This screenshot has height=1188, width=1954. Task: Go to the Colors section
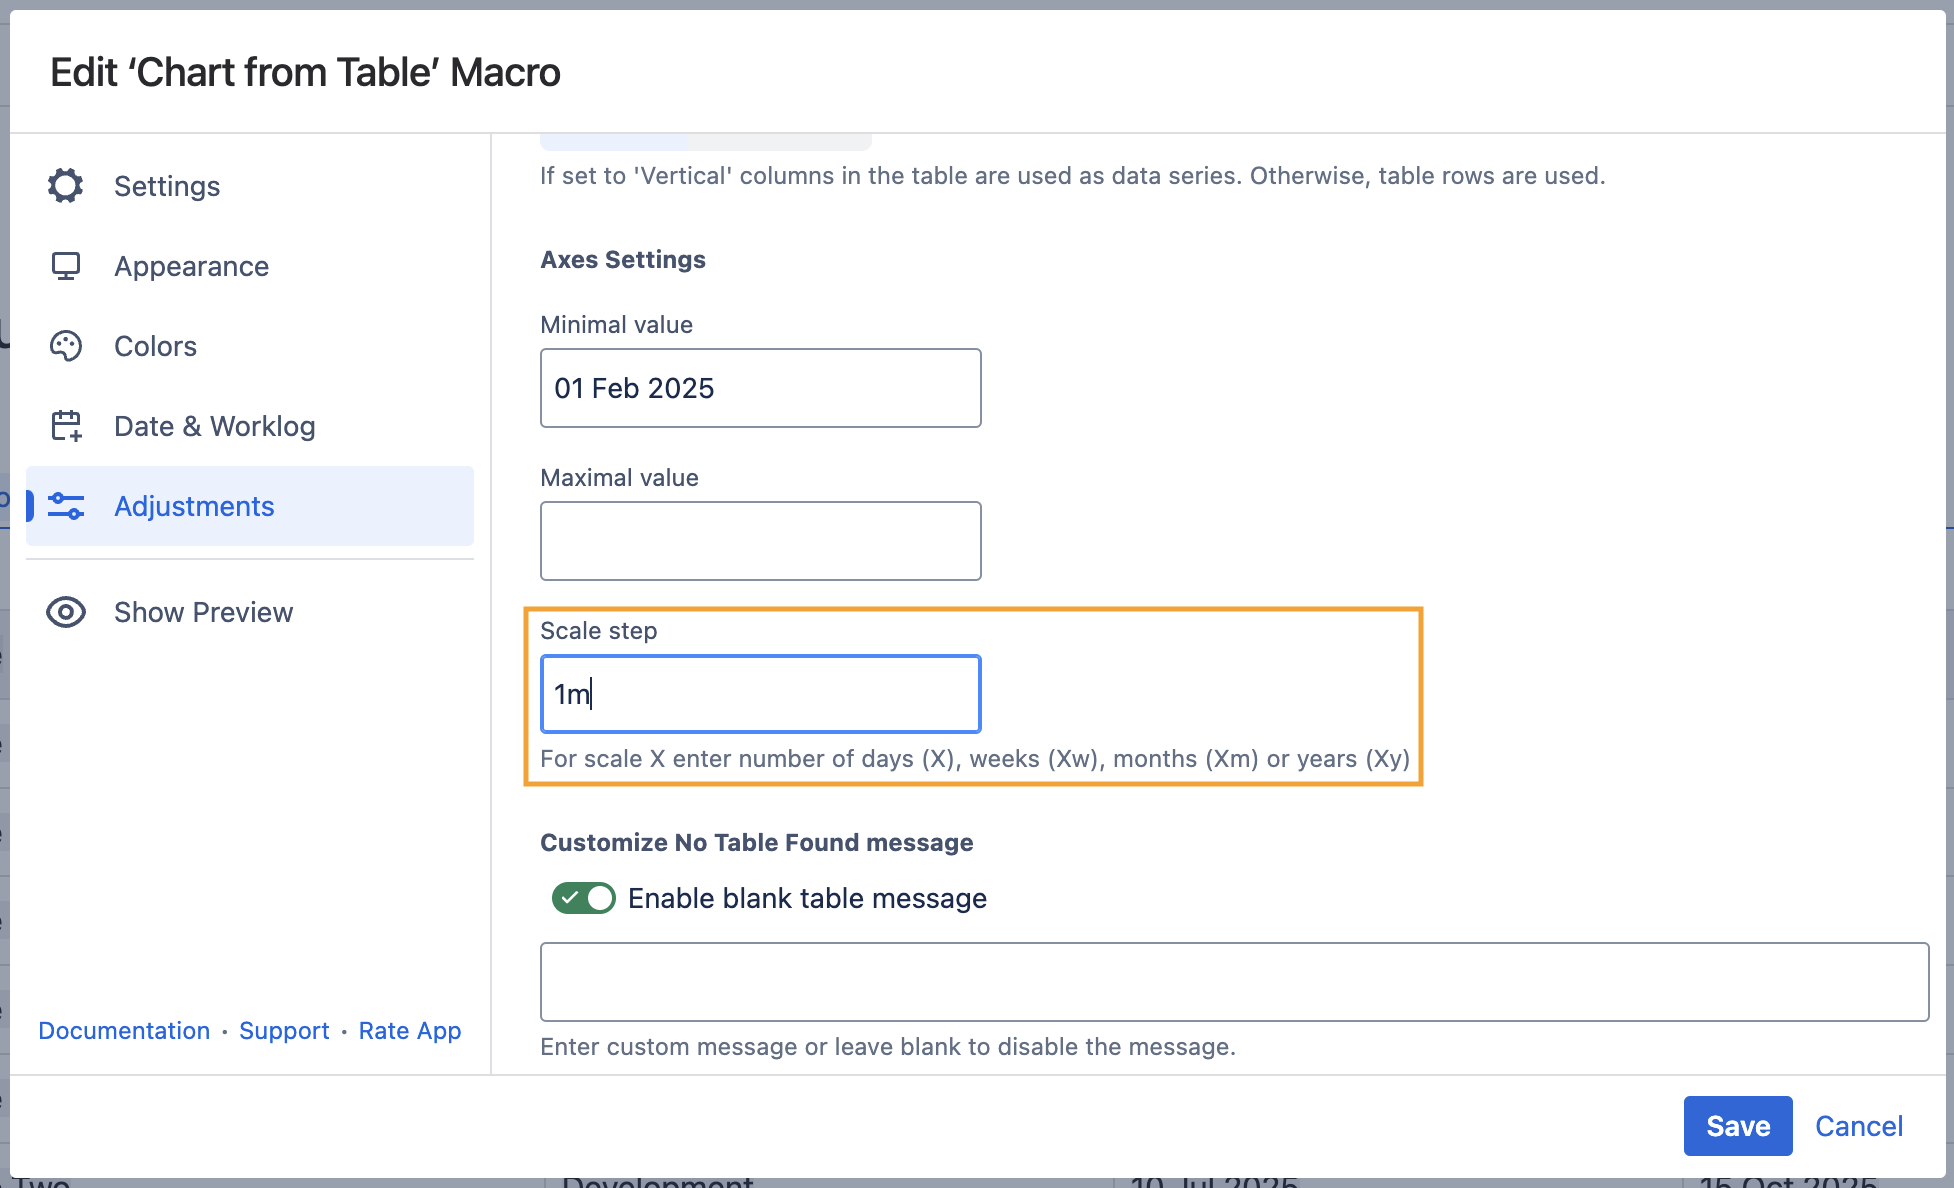tap(155, 346)
